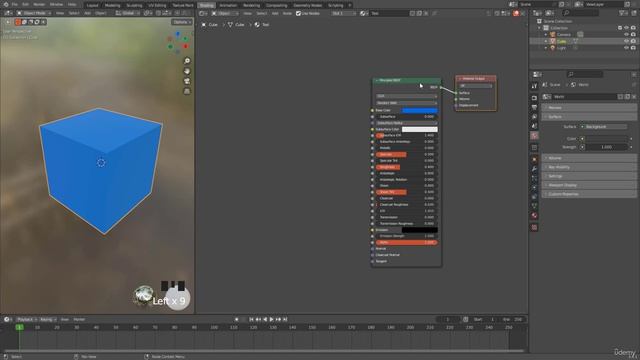Hide Cube with its eye icon
The image size is (640, 360).
[x=626, y=41]
